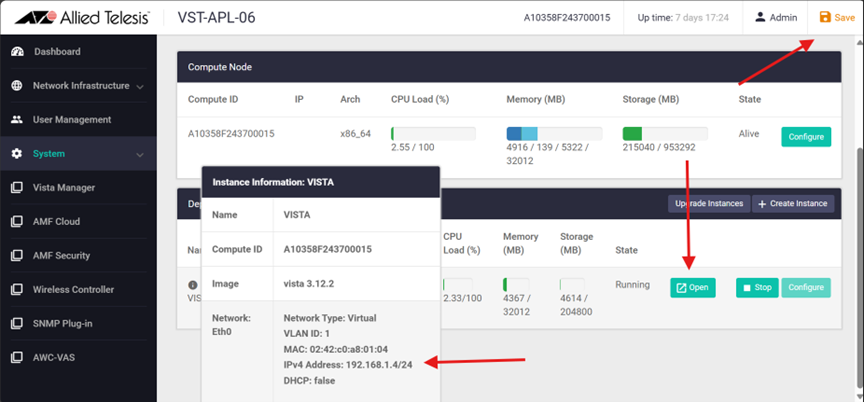Click the SNMP Plug-in sidebar icon
The height and width of the screenshot is (402, 864).
pyautogui.click(x=17, y=324)
